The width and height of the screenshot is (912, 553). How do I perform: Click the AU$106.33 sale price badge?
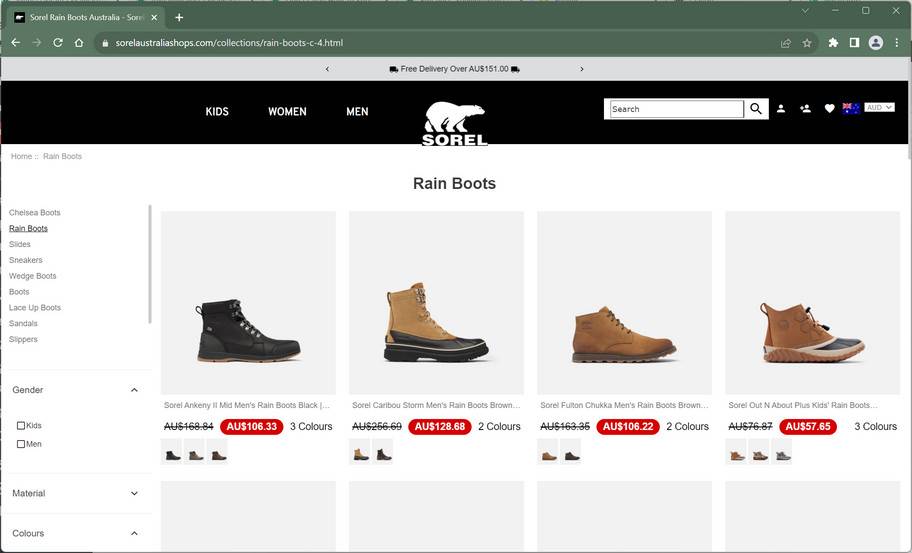252,427
